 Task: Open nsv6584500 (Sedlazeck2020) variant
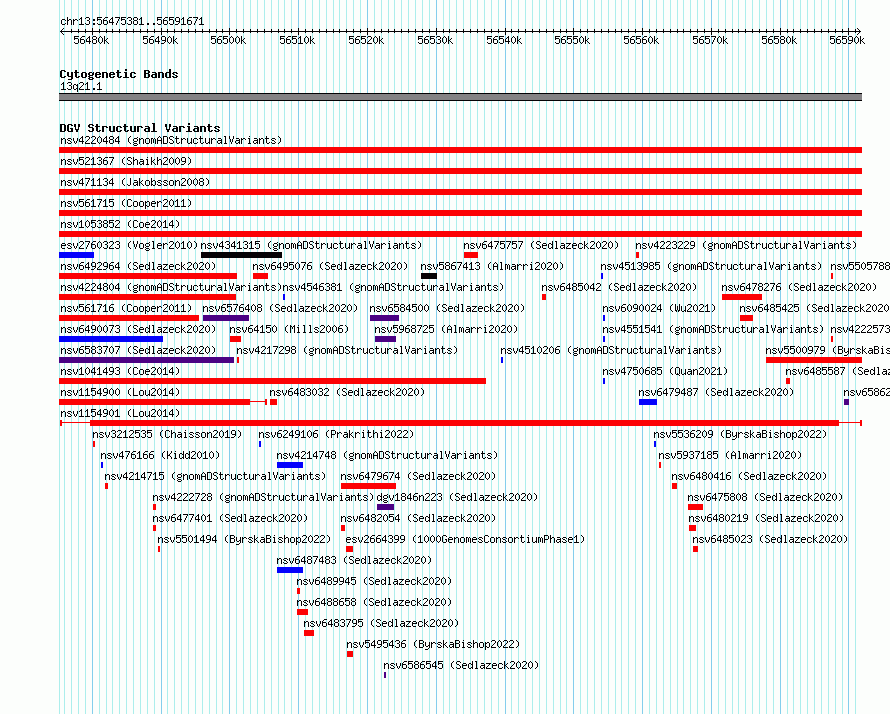pos(447,308)
